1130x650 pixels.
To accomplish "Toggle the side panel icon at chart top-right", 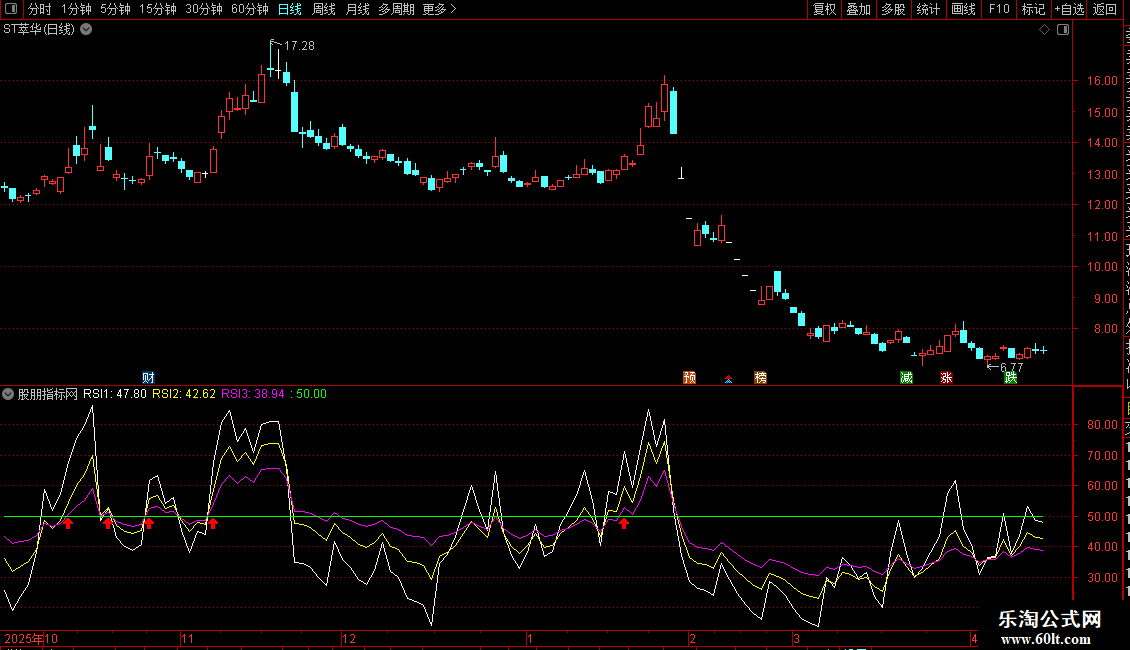I will pos(1063,30).
